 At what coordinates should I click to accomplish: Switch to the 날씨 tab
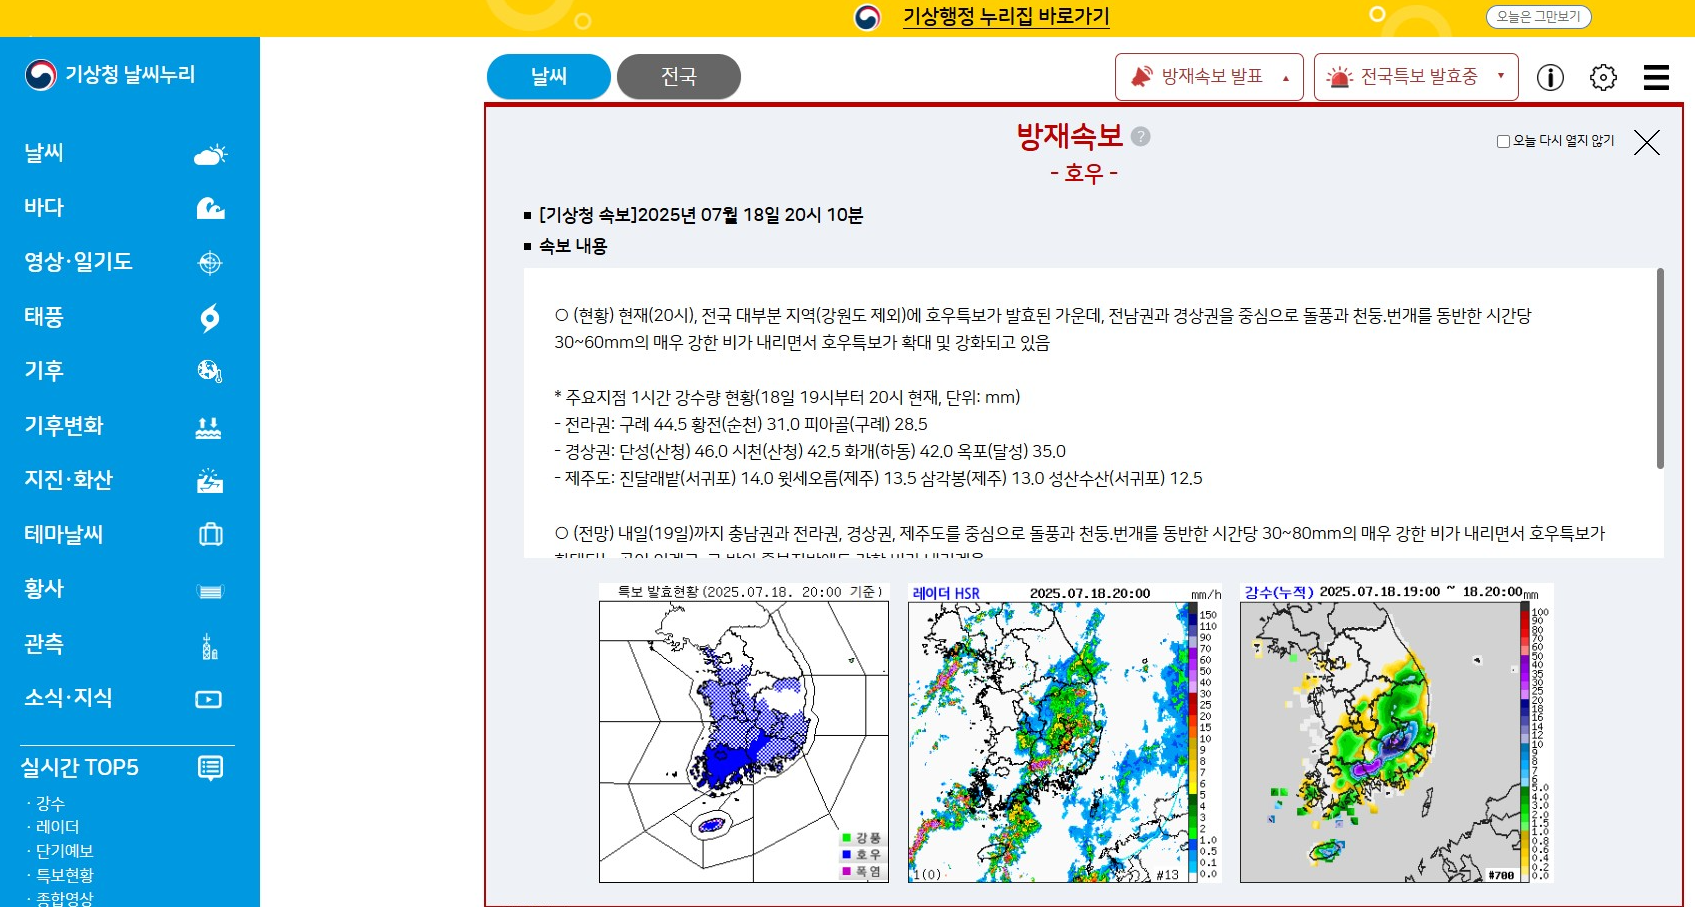[549, 76]
